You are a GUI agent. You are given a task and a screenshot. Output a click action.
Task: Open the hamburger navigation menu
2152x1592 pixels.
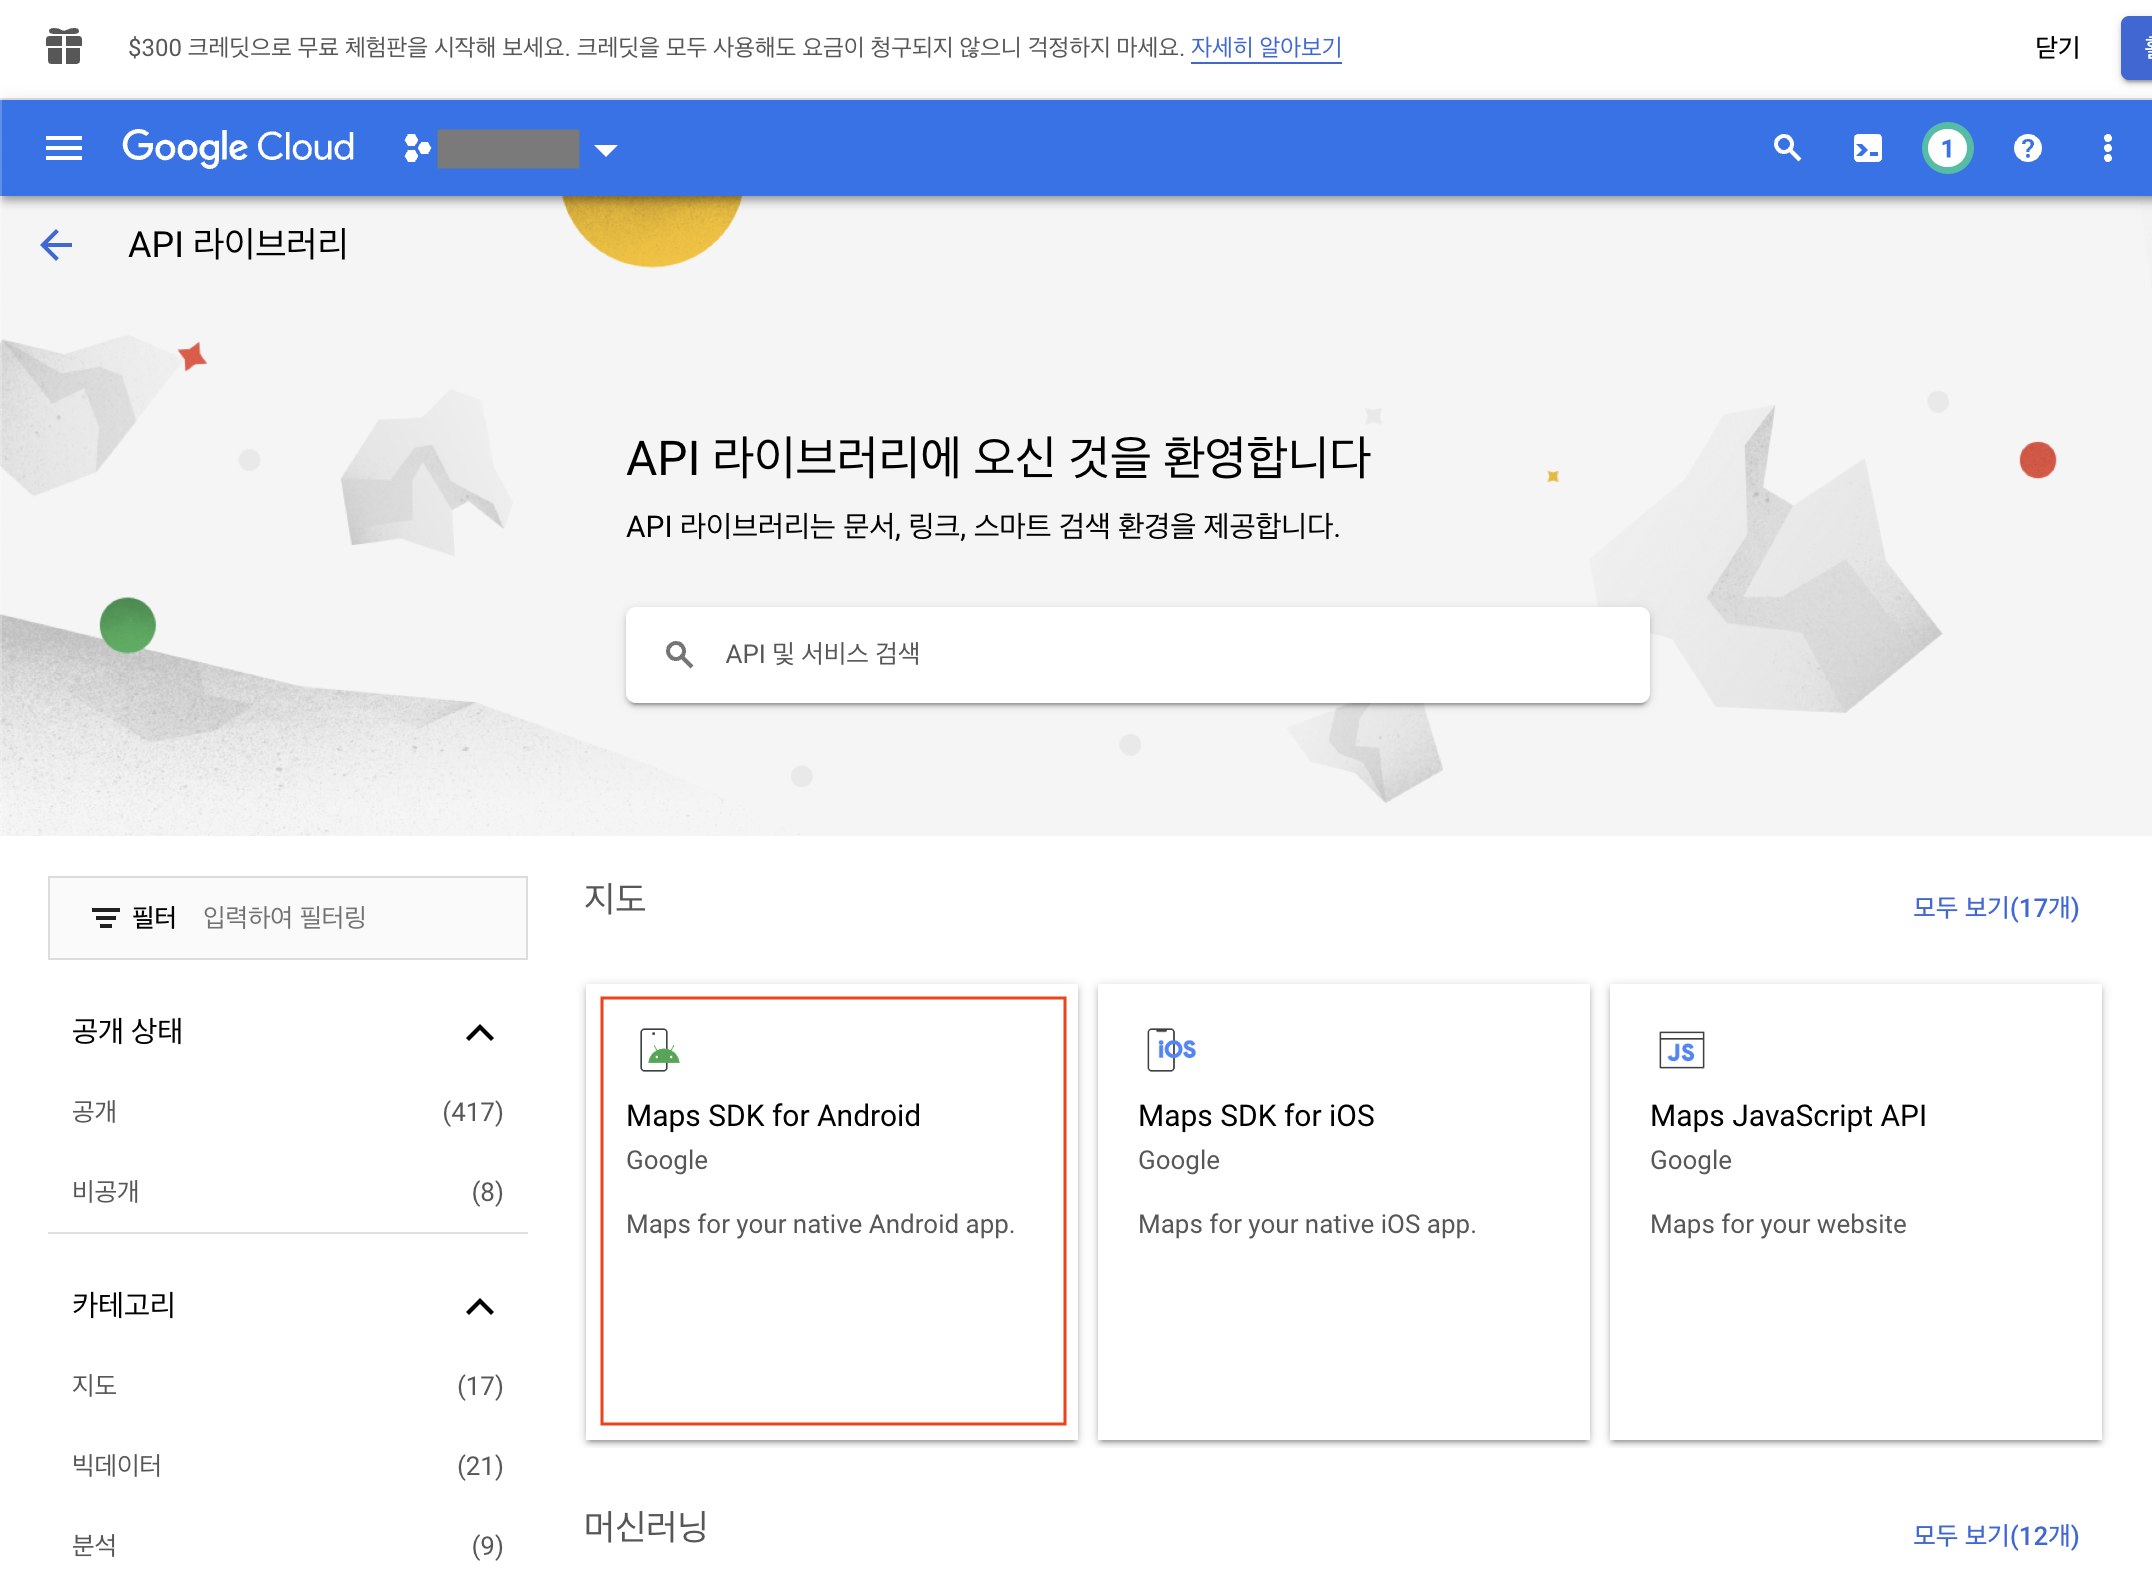click(x=64, y=149)
